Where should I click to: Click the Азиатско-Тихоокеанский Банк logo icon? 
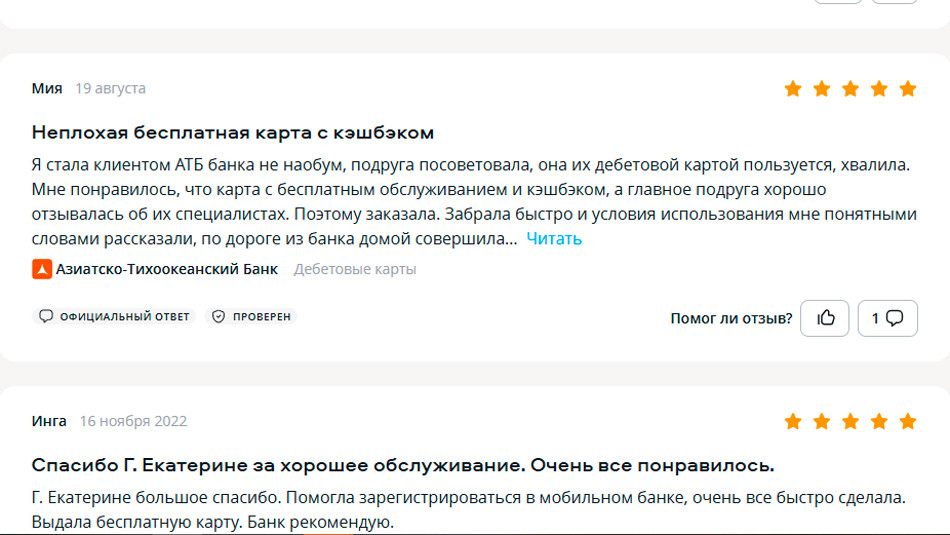point(41,269)
